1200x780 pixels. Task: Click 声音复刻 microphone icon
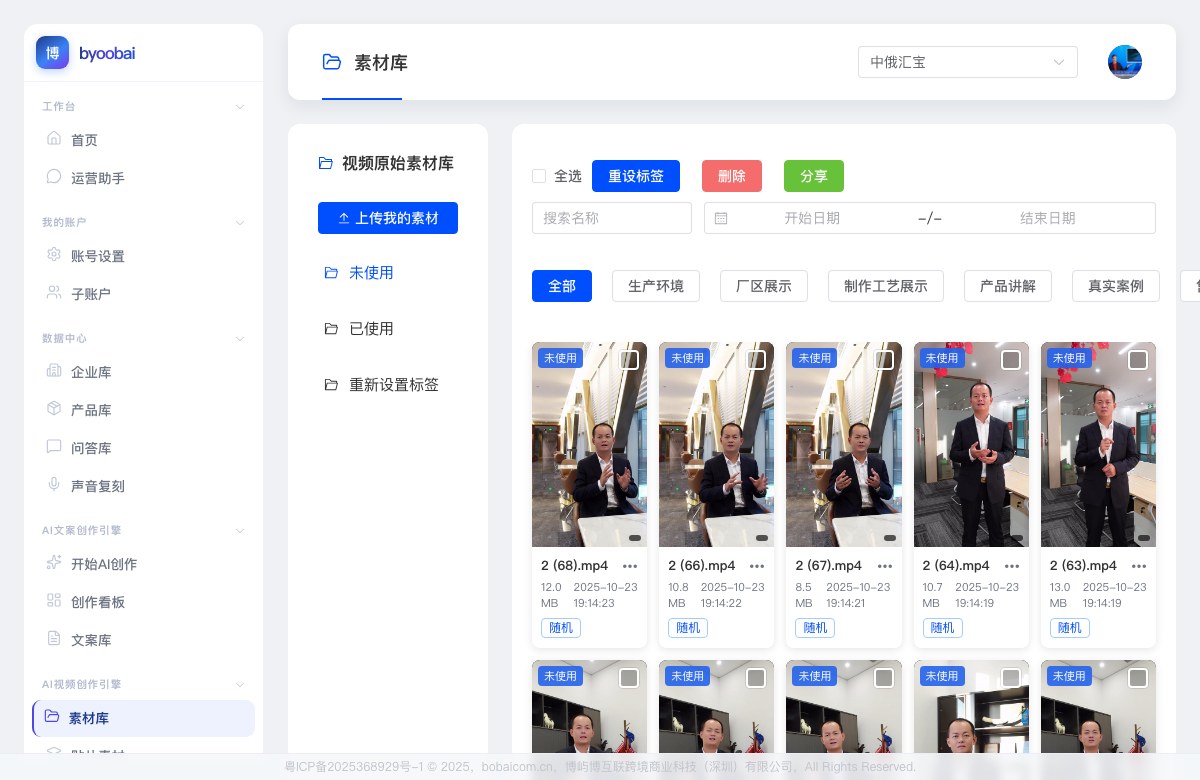coord(54,485)
